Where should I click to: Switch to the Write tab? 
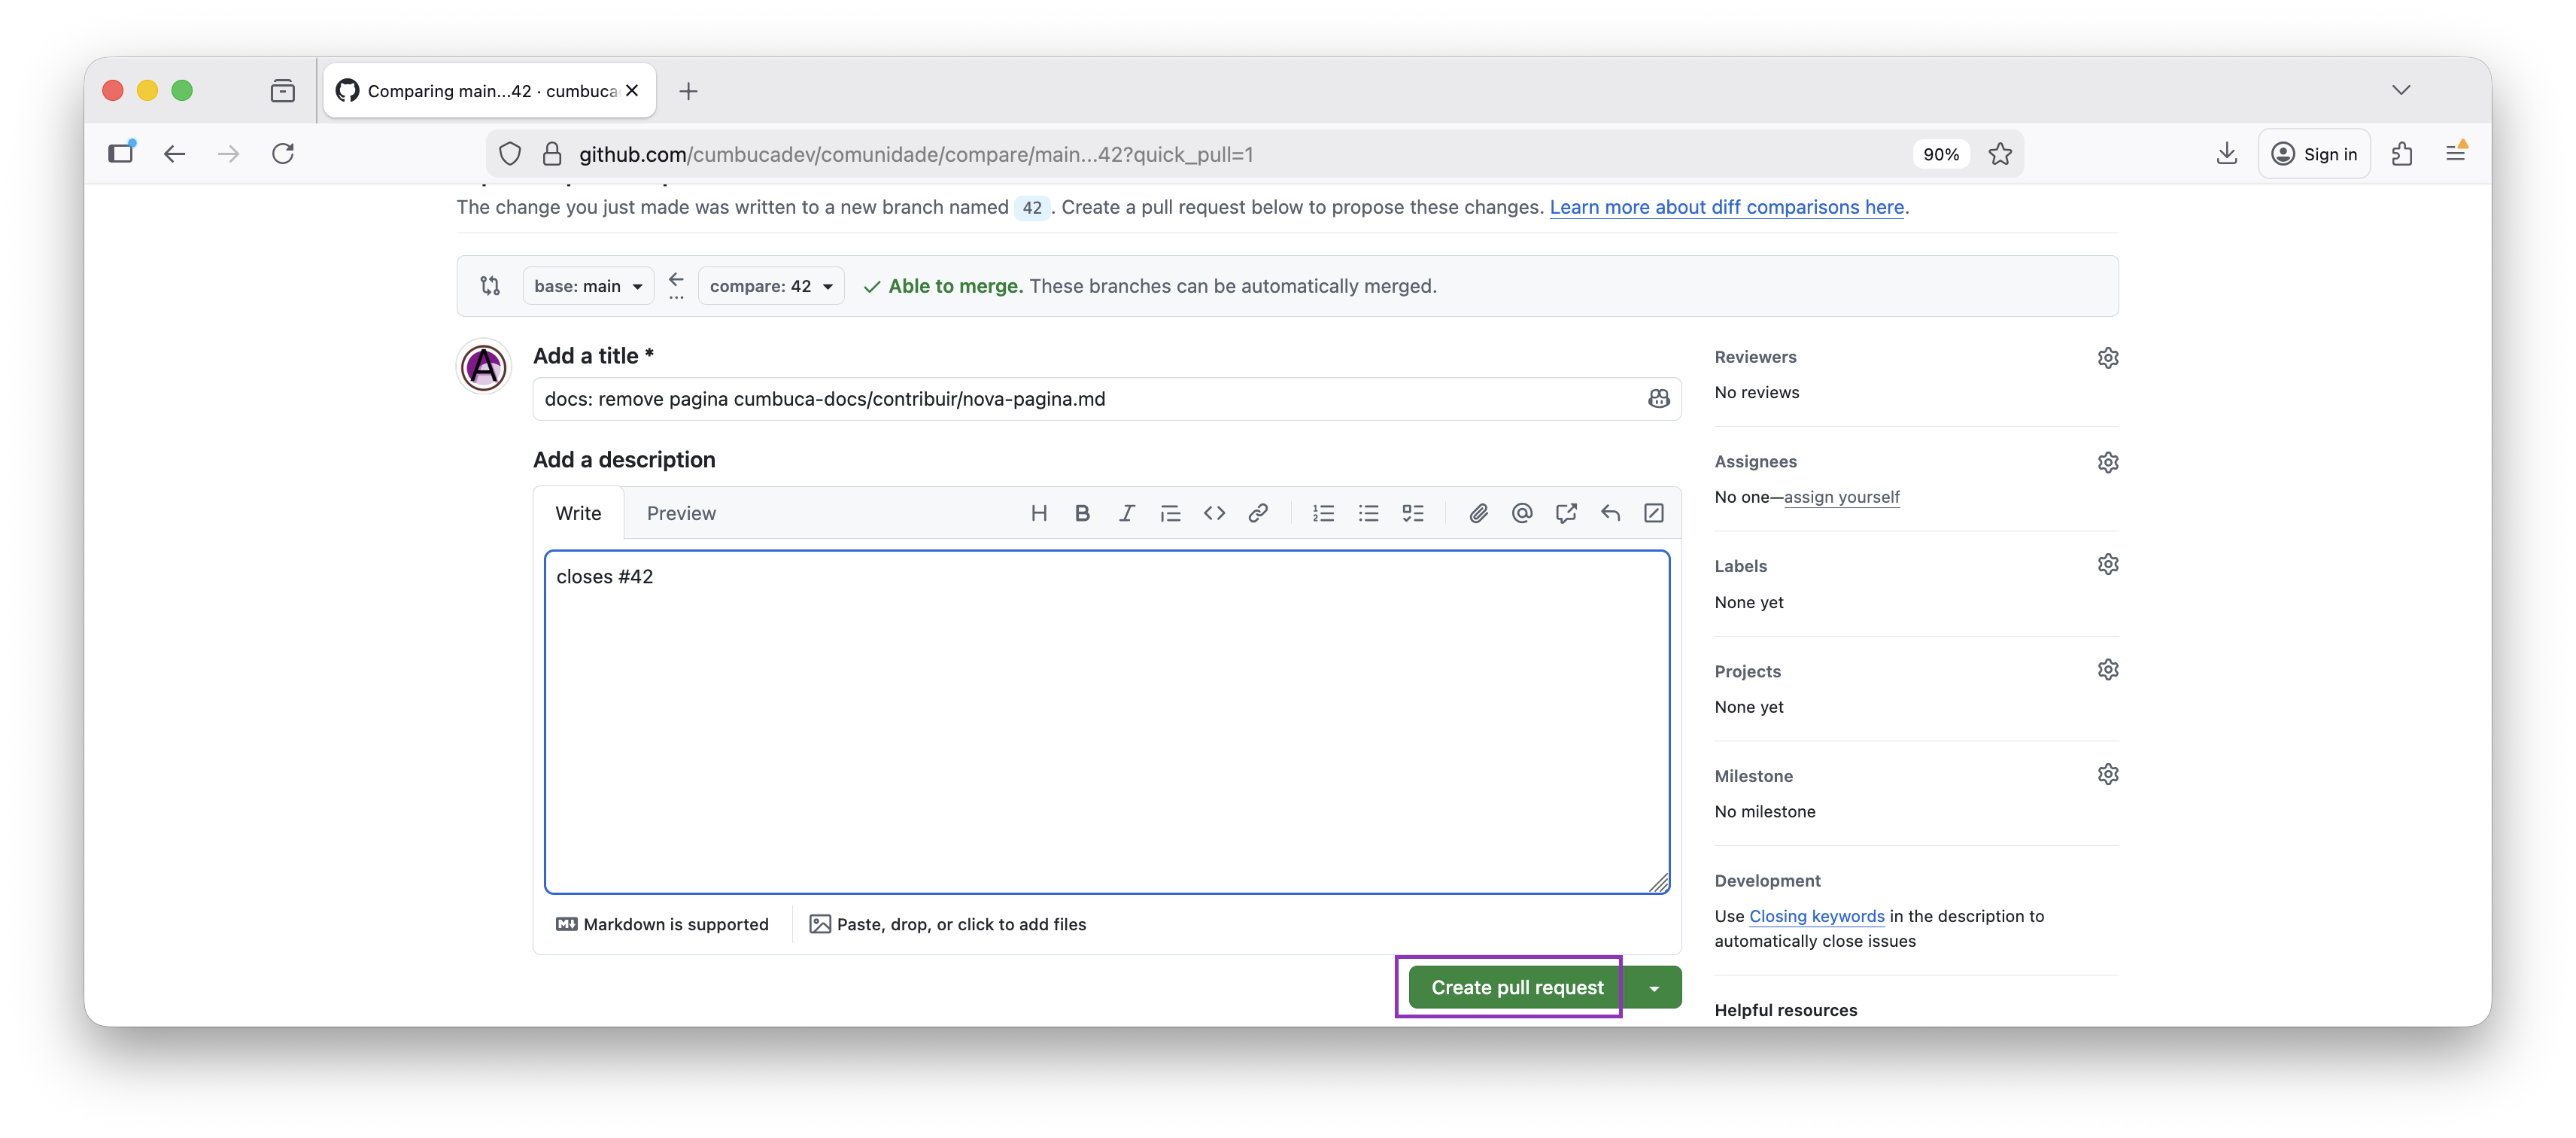578,513
